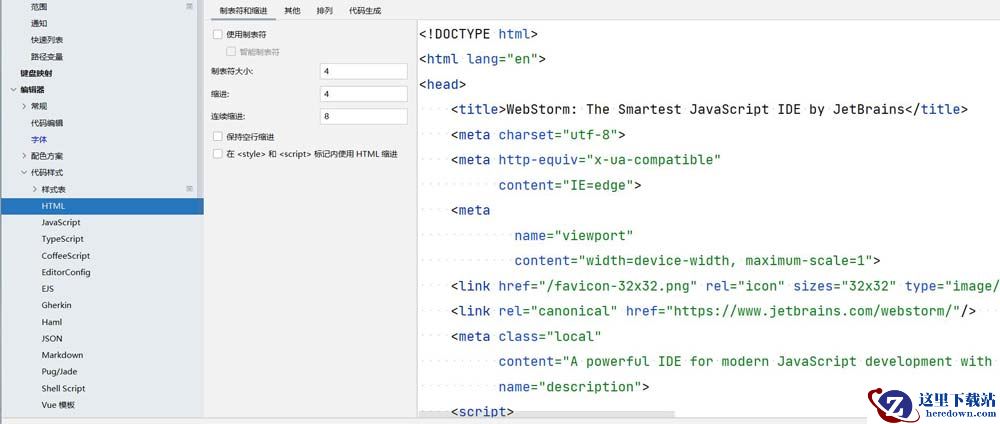The width and height of the screenshot is (1000, 424).
Task: Click the 缩进 value field
Action: [364, 94]
